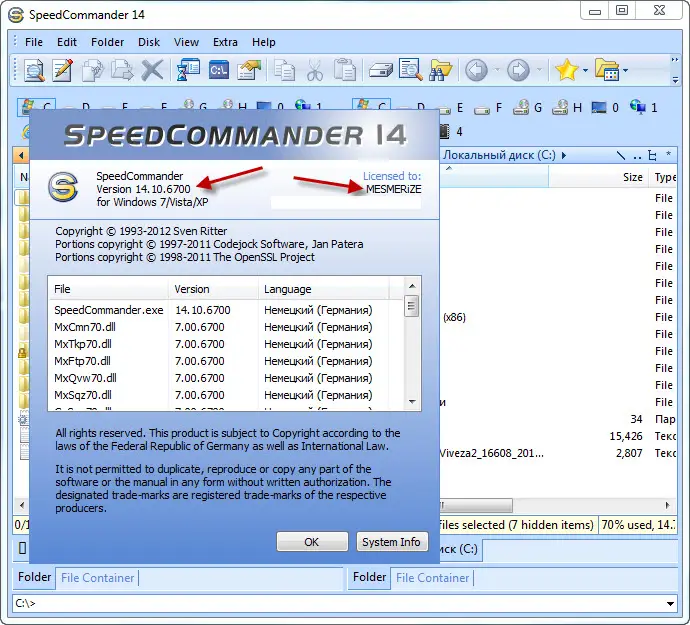This screenshot has height=625, width=690.
Task: Click OK in the About dialog
Action: [x=312, y=542]
